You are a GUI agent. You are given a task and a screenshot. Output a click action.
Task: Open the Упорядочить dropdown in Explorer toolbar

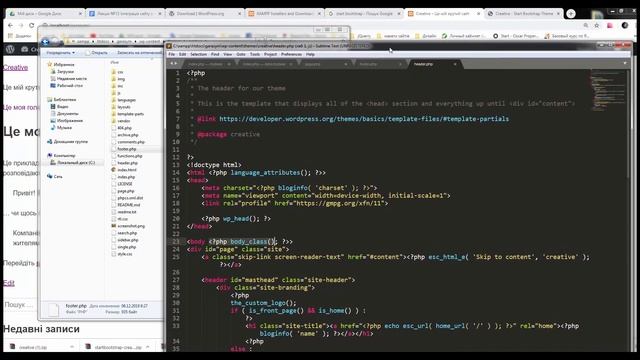click(60, 53)
